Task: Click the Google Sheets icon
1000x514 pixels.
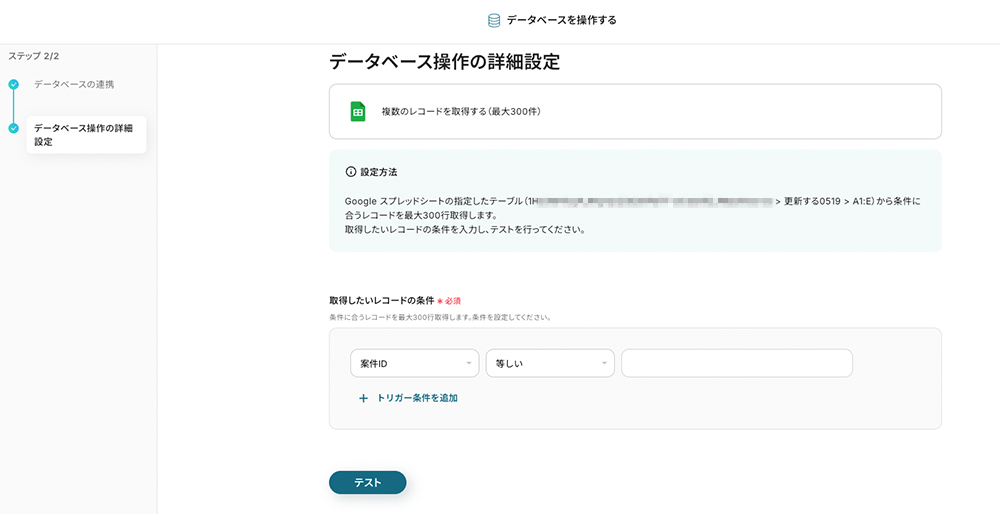Action: pos(358,111)
